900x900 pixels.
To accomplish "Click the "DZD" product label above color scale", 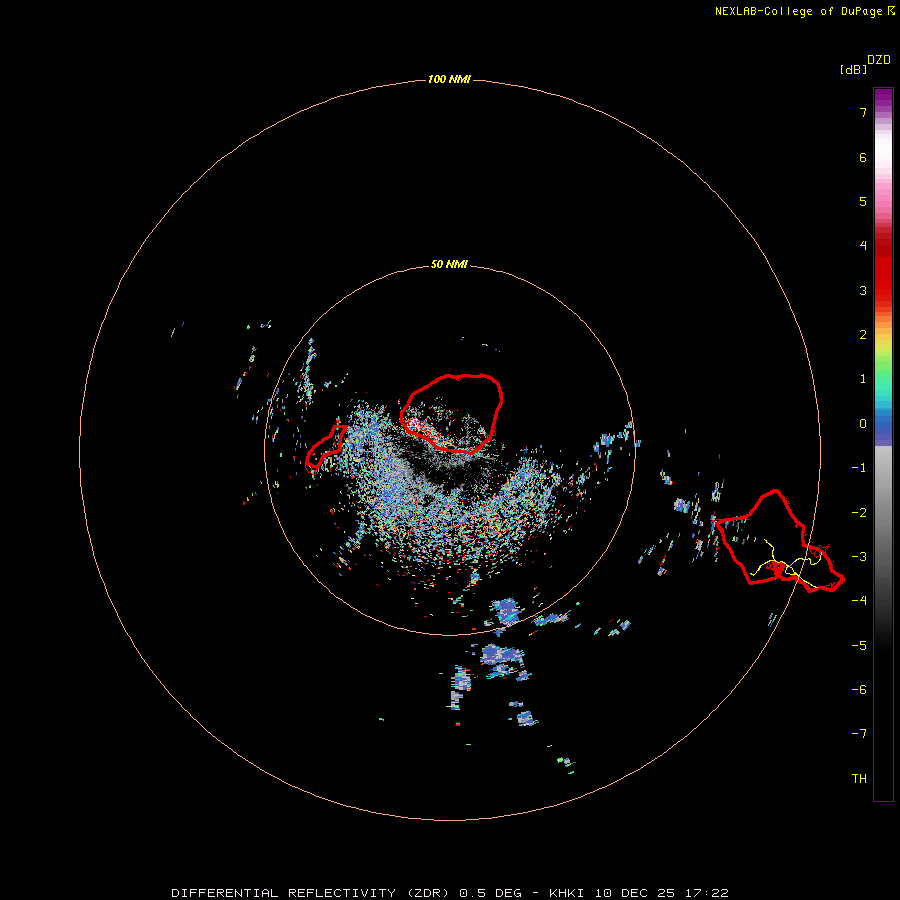I will (x=879, y=60).
